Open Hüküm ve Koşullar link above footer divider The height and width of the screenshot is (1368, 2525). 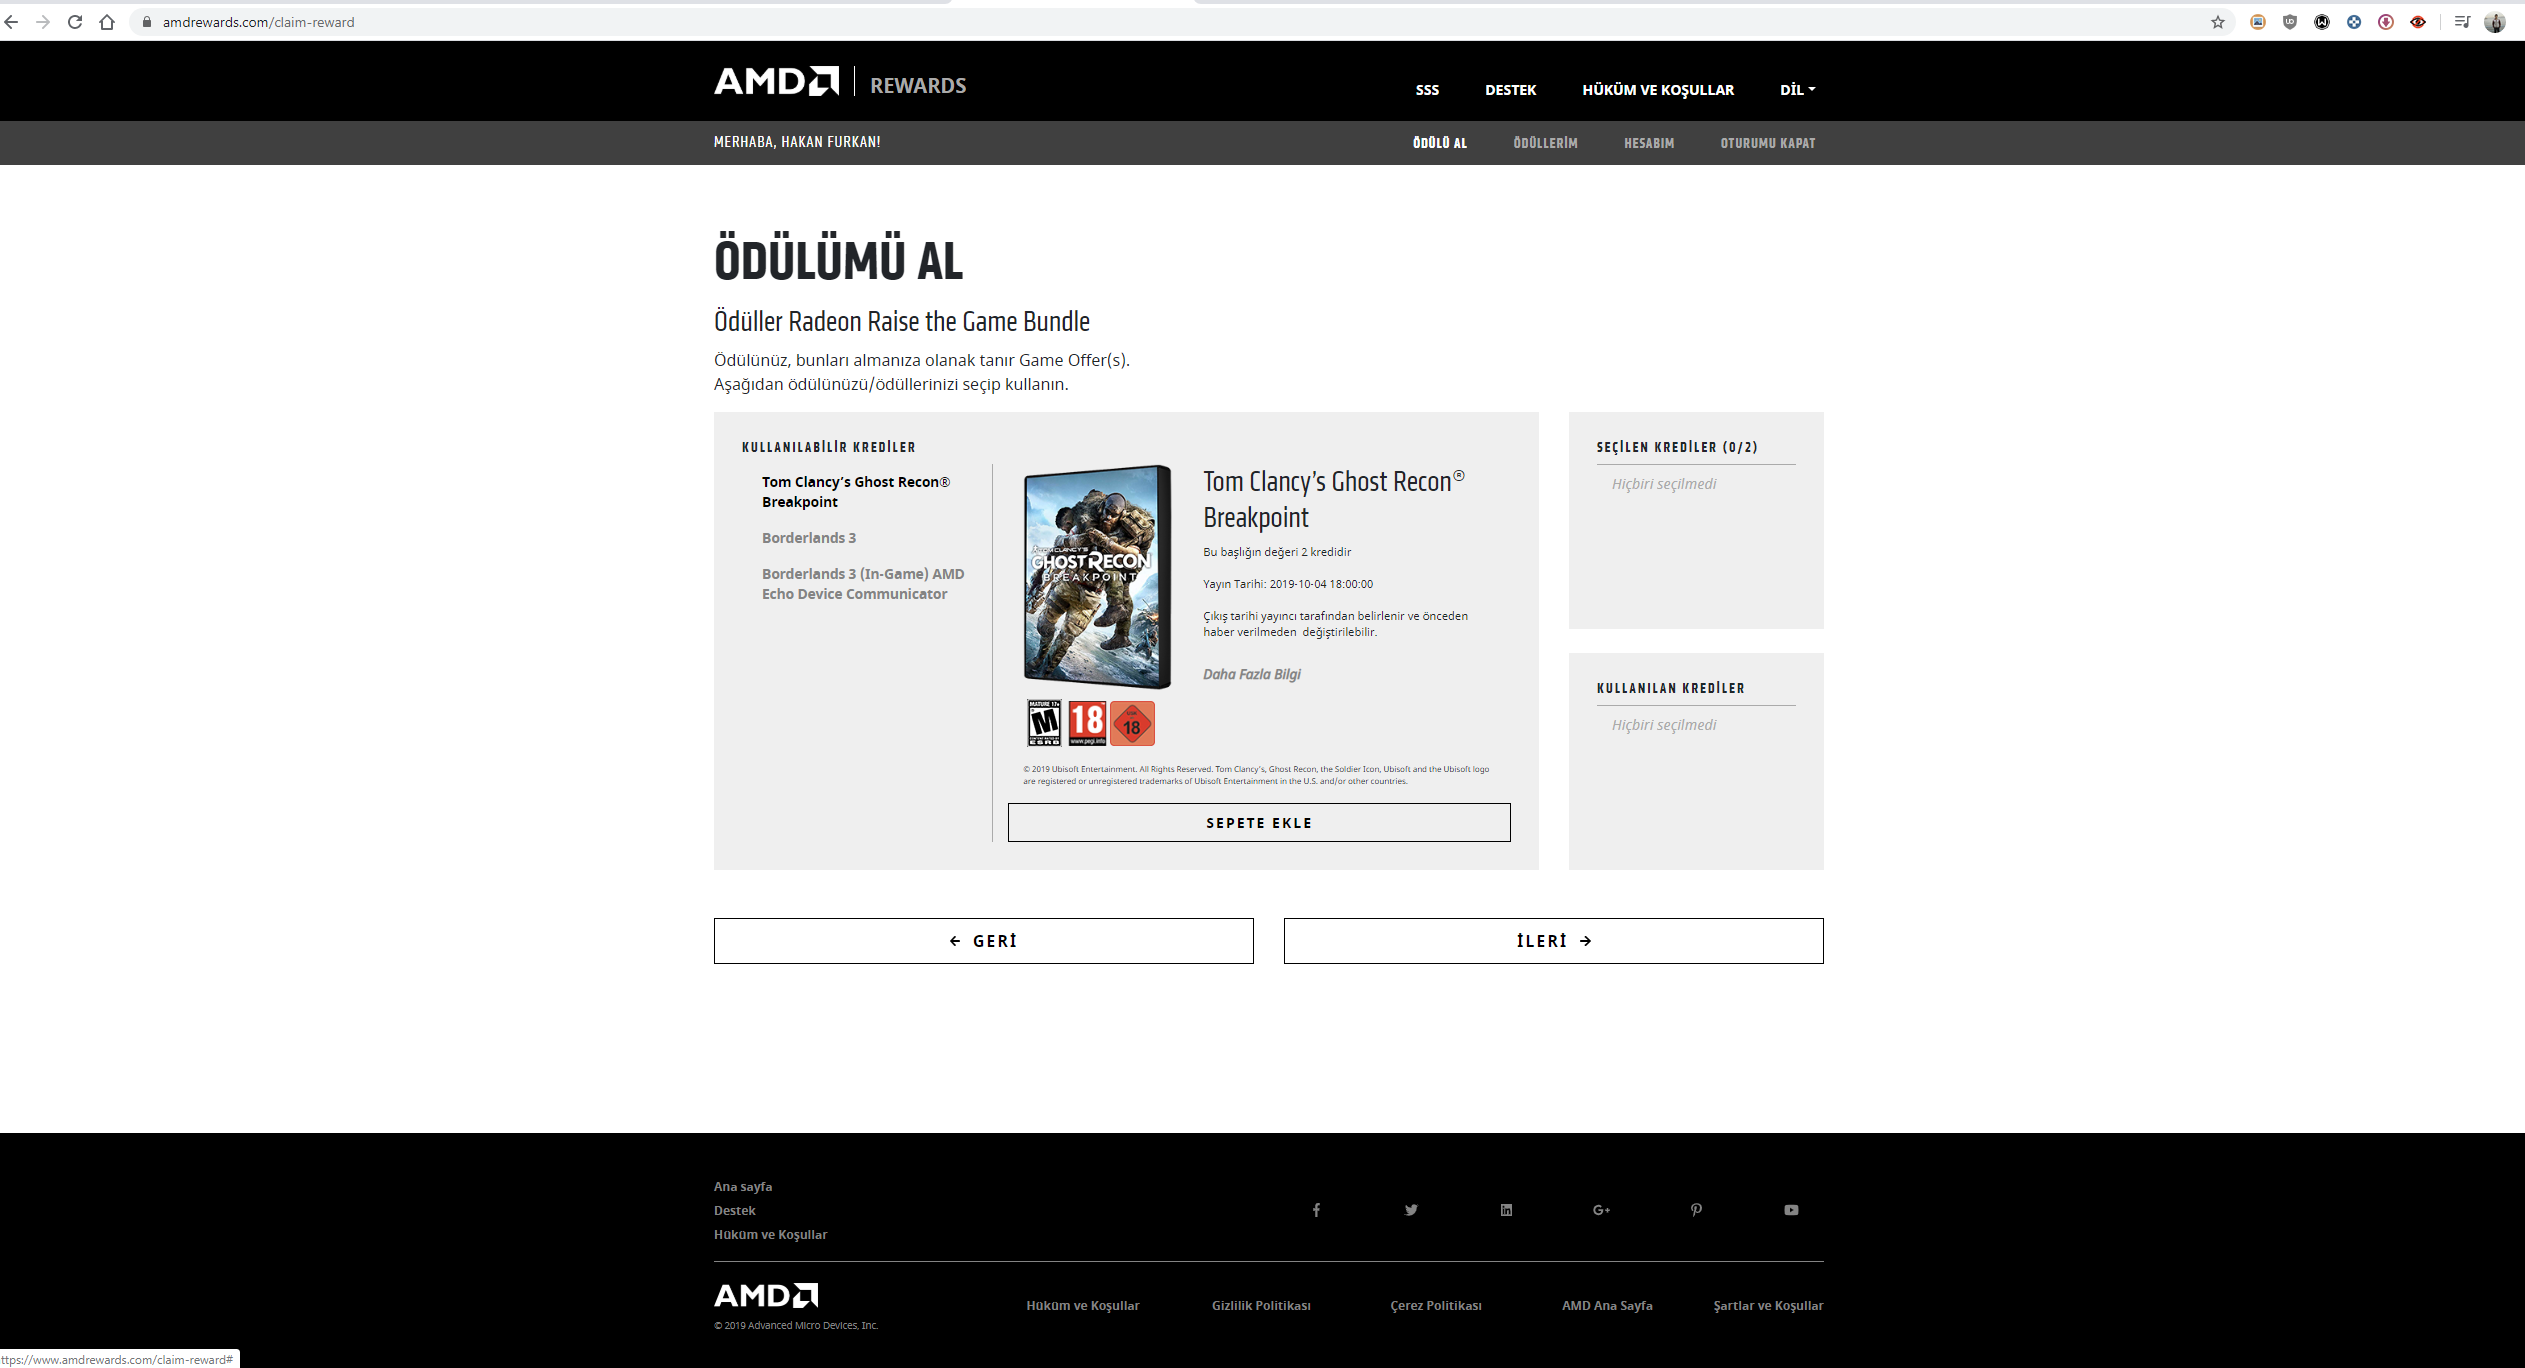point(770,1235)
